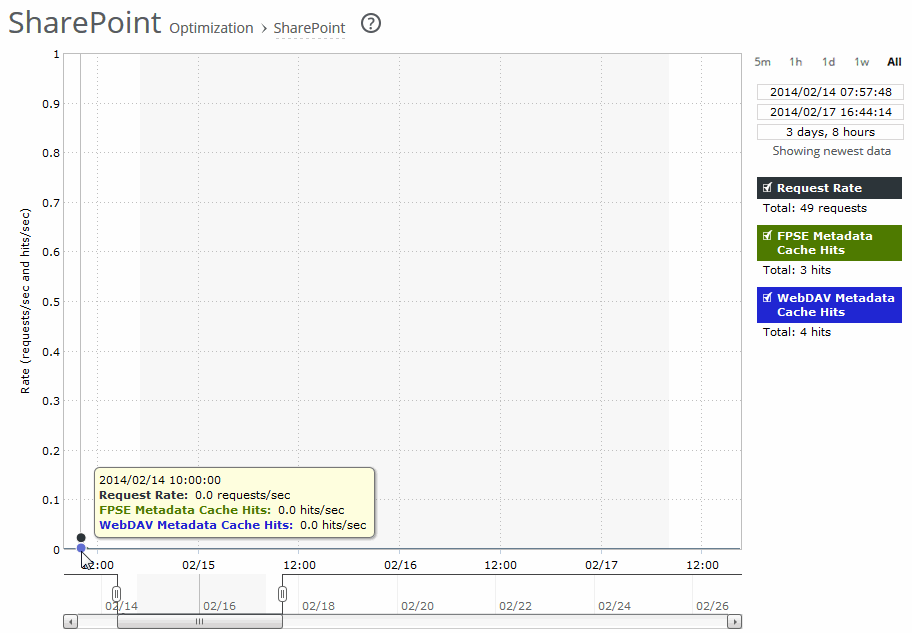Click the left range selector handle
This screenshot has height=633, width=912.
[x=116, y=593]
